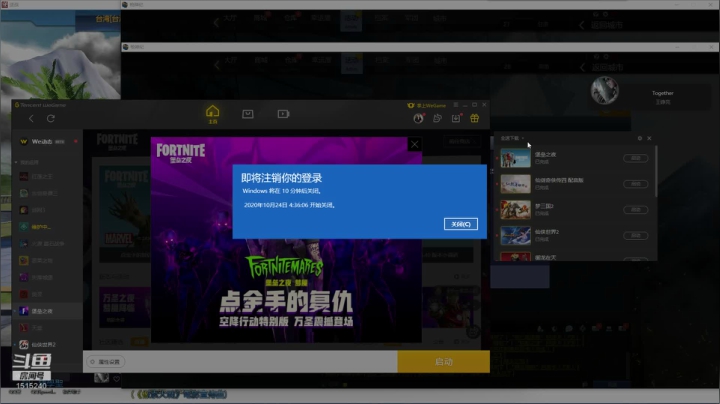Click the 仙侠世界2 sidebar game icon

tap(24, 344)
